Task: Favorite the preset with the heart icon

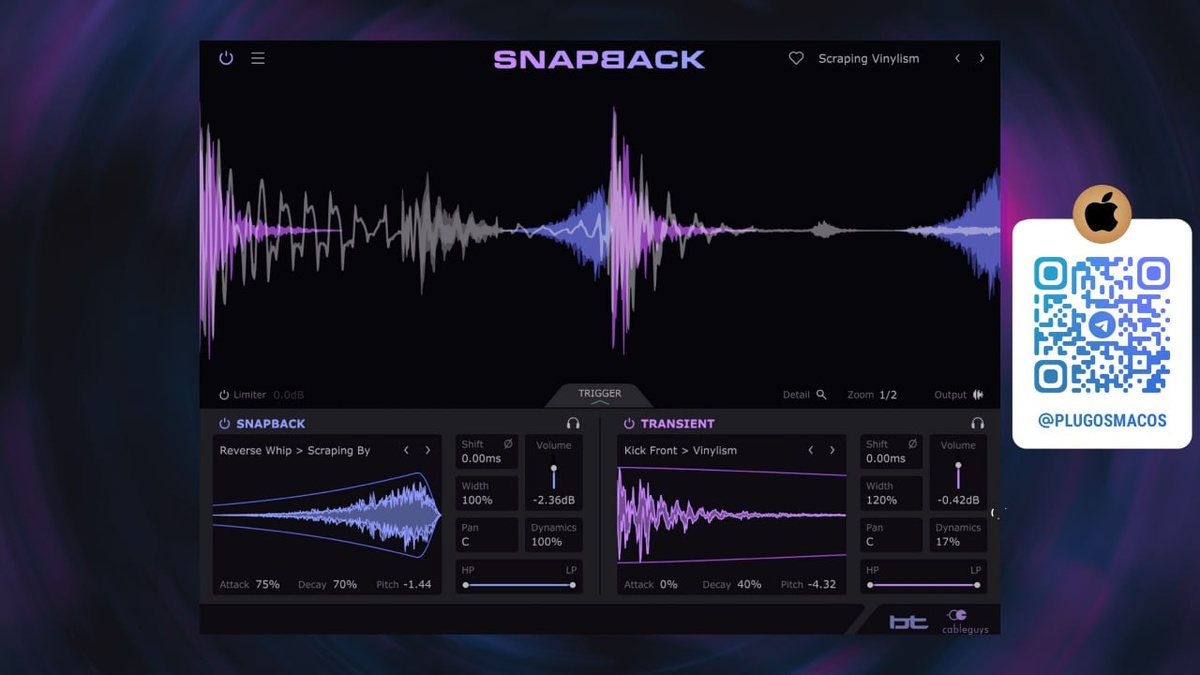Action: [796, 58]
